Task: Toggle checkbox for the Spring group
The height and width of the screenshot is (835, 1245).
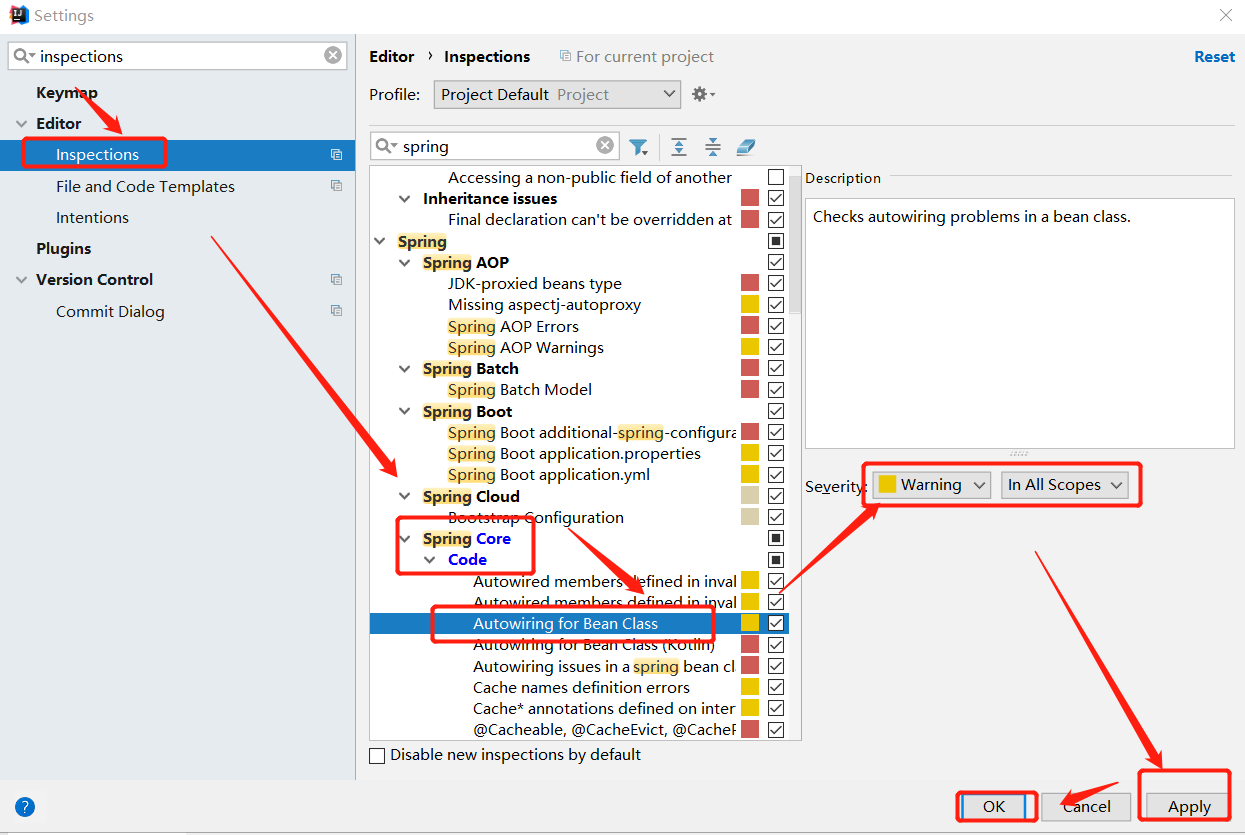Action: coord(776,241)
